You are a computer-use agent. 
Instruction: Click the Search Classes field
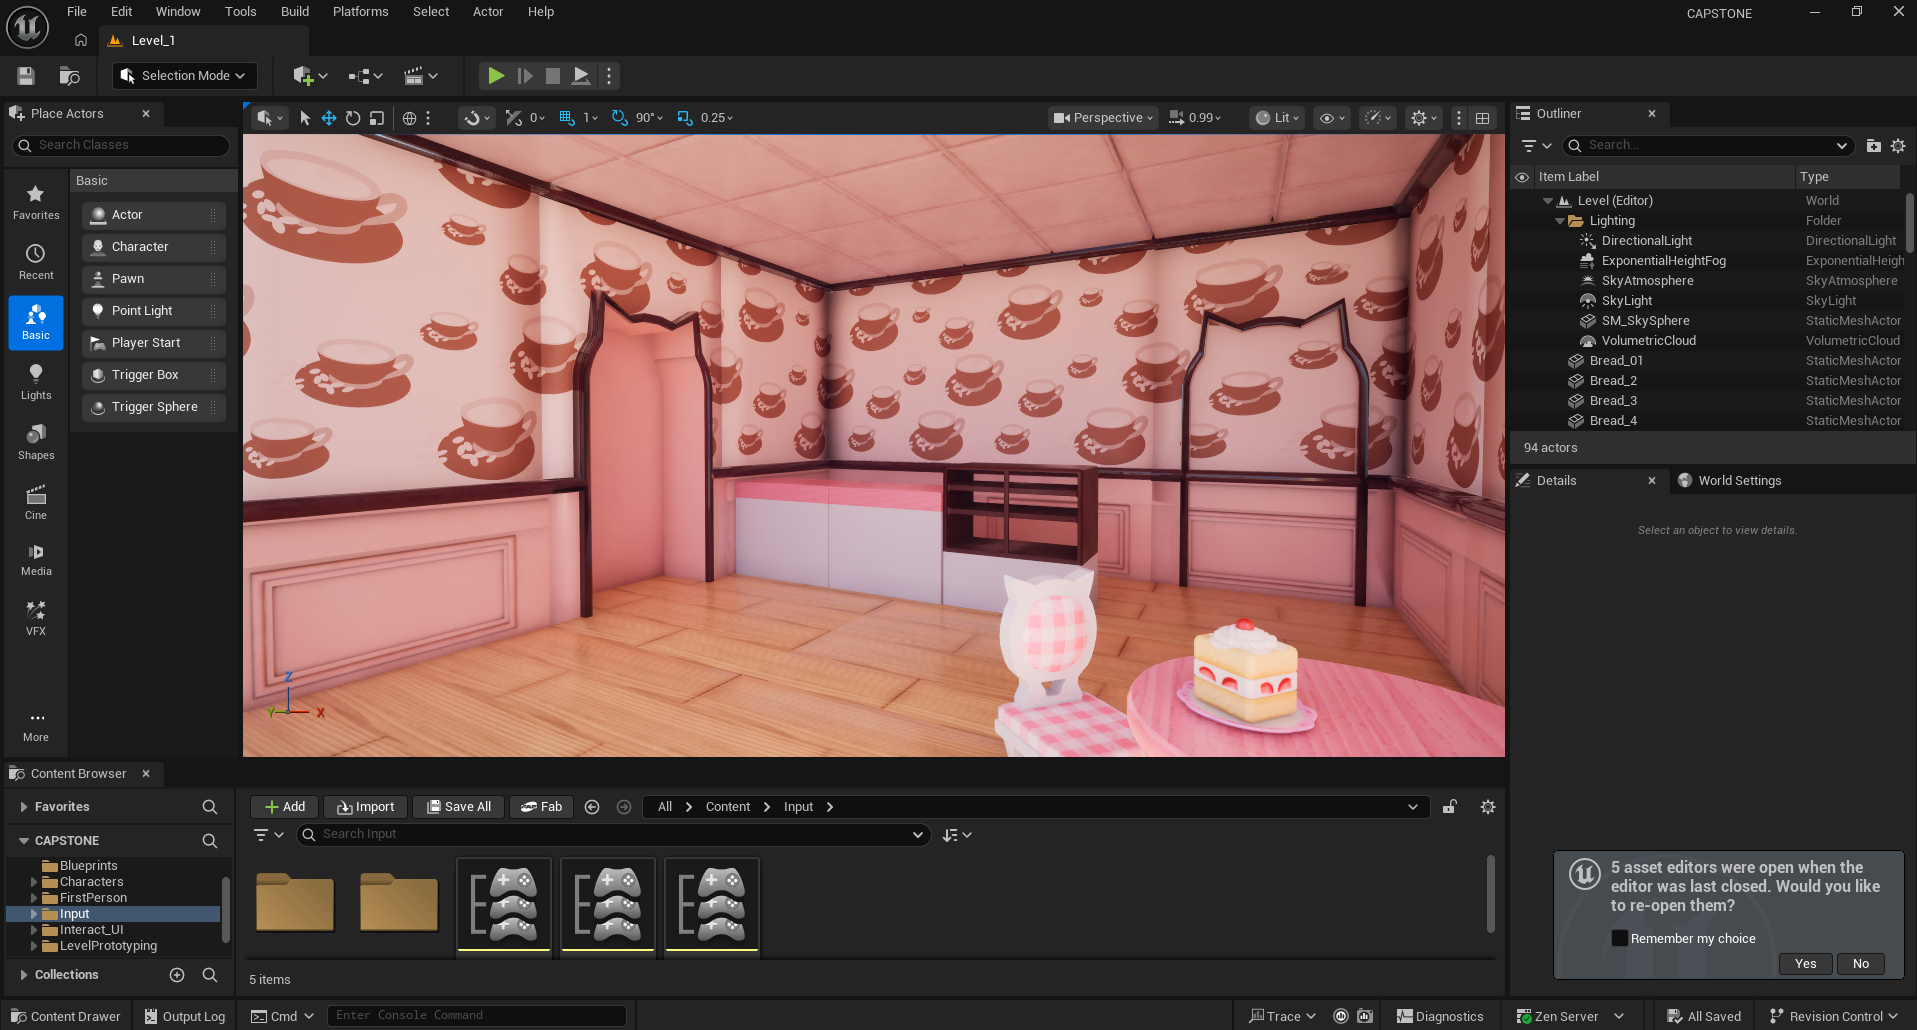(121, 146)
